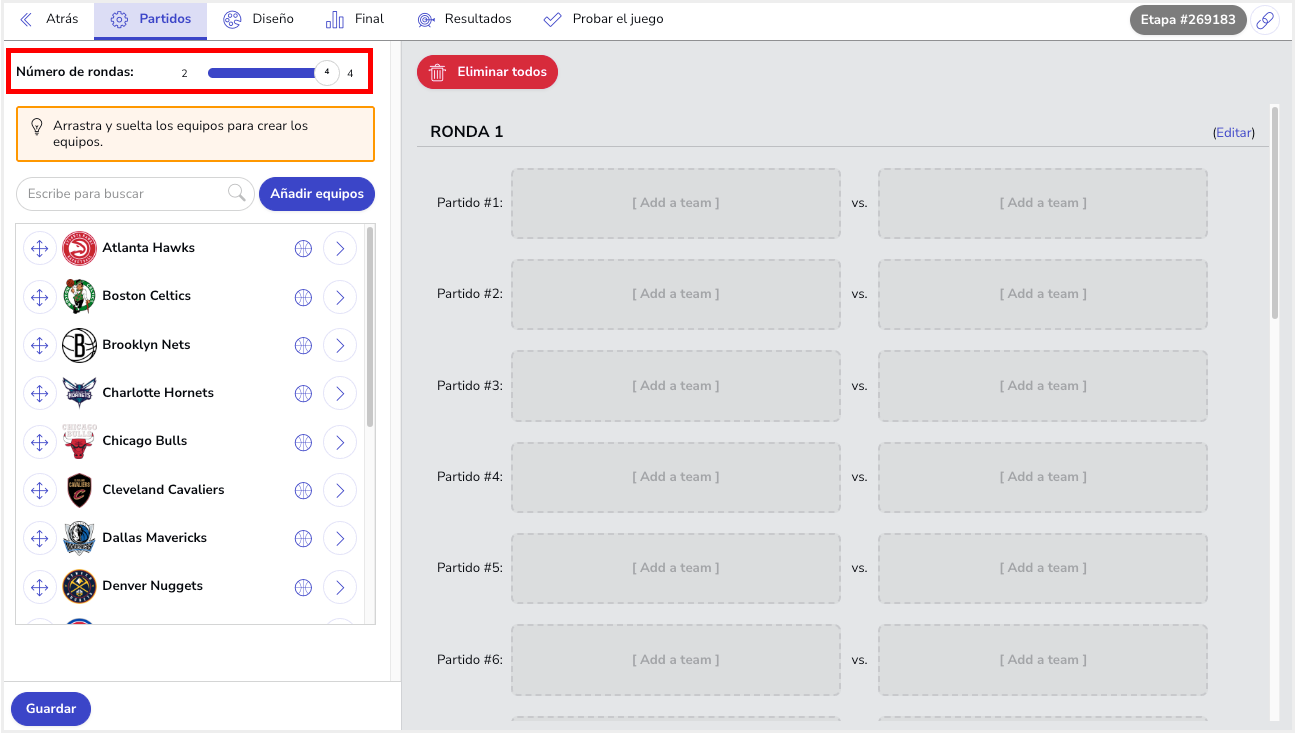Click the drag handle icon for Denver Nuggets

click(40, 586)
